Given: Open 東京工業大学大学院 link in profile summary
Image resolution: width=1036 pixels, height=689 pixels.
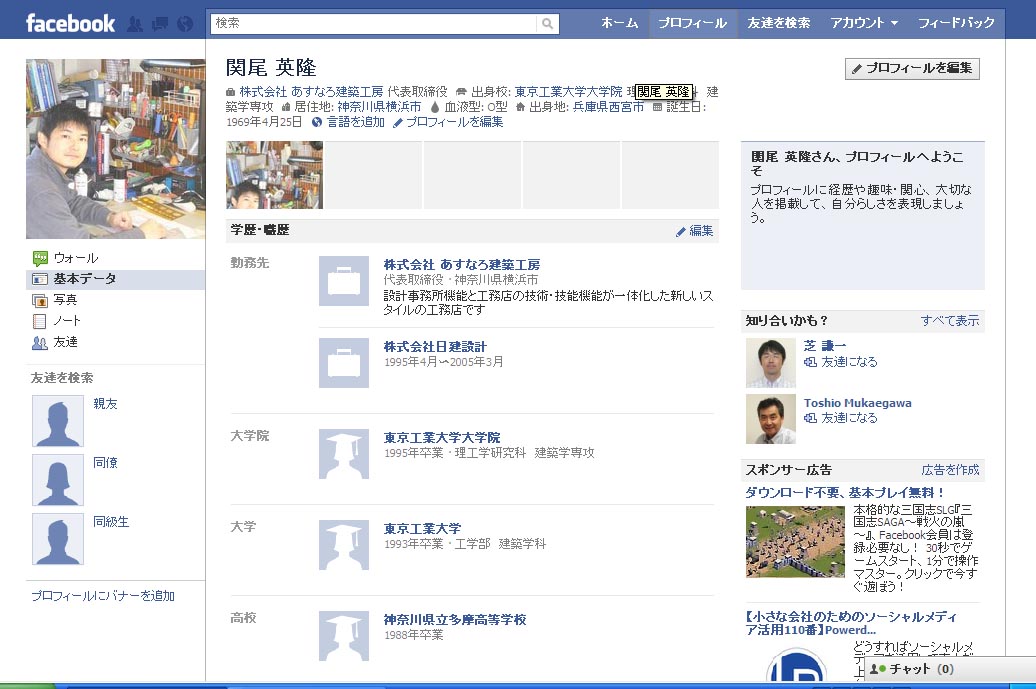Looking at the screenshot, I should (x=568, y=92).
